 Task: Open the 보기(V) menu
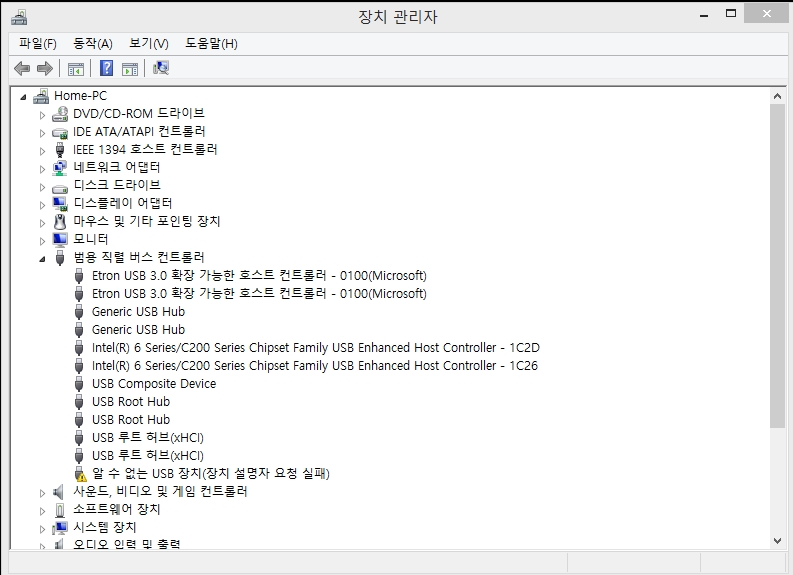pos(149,43)
